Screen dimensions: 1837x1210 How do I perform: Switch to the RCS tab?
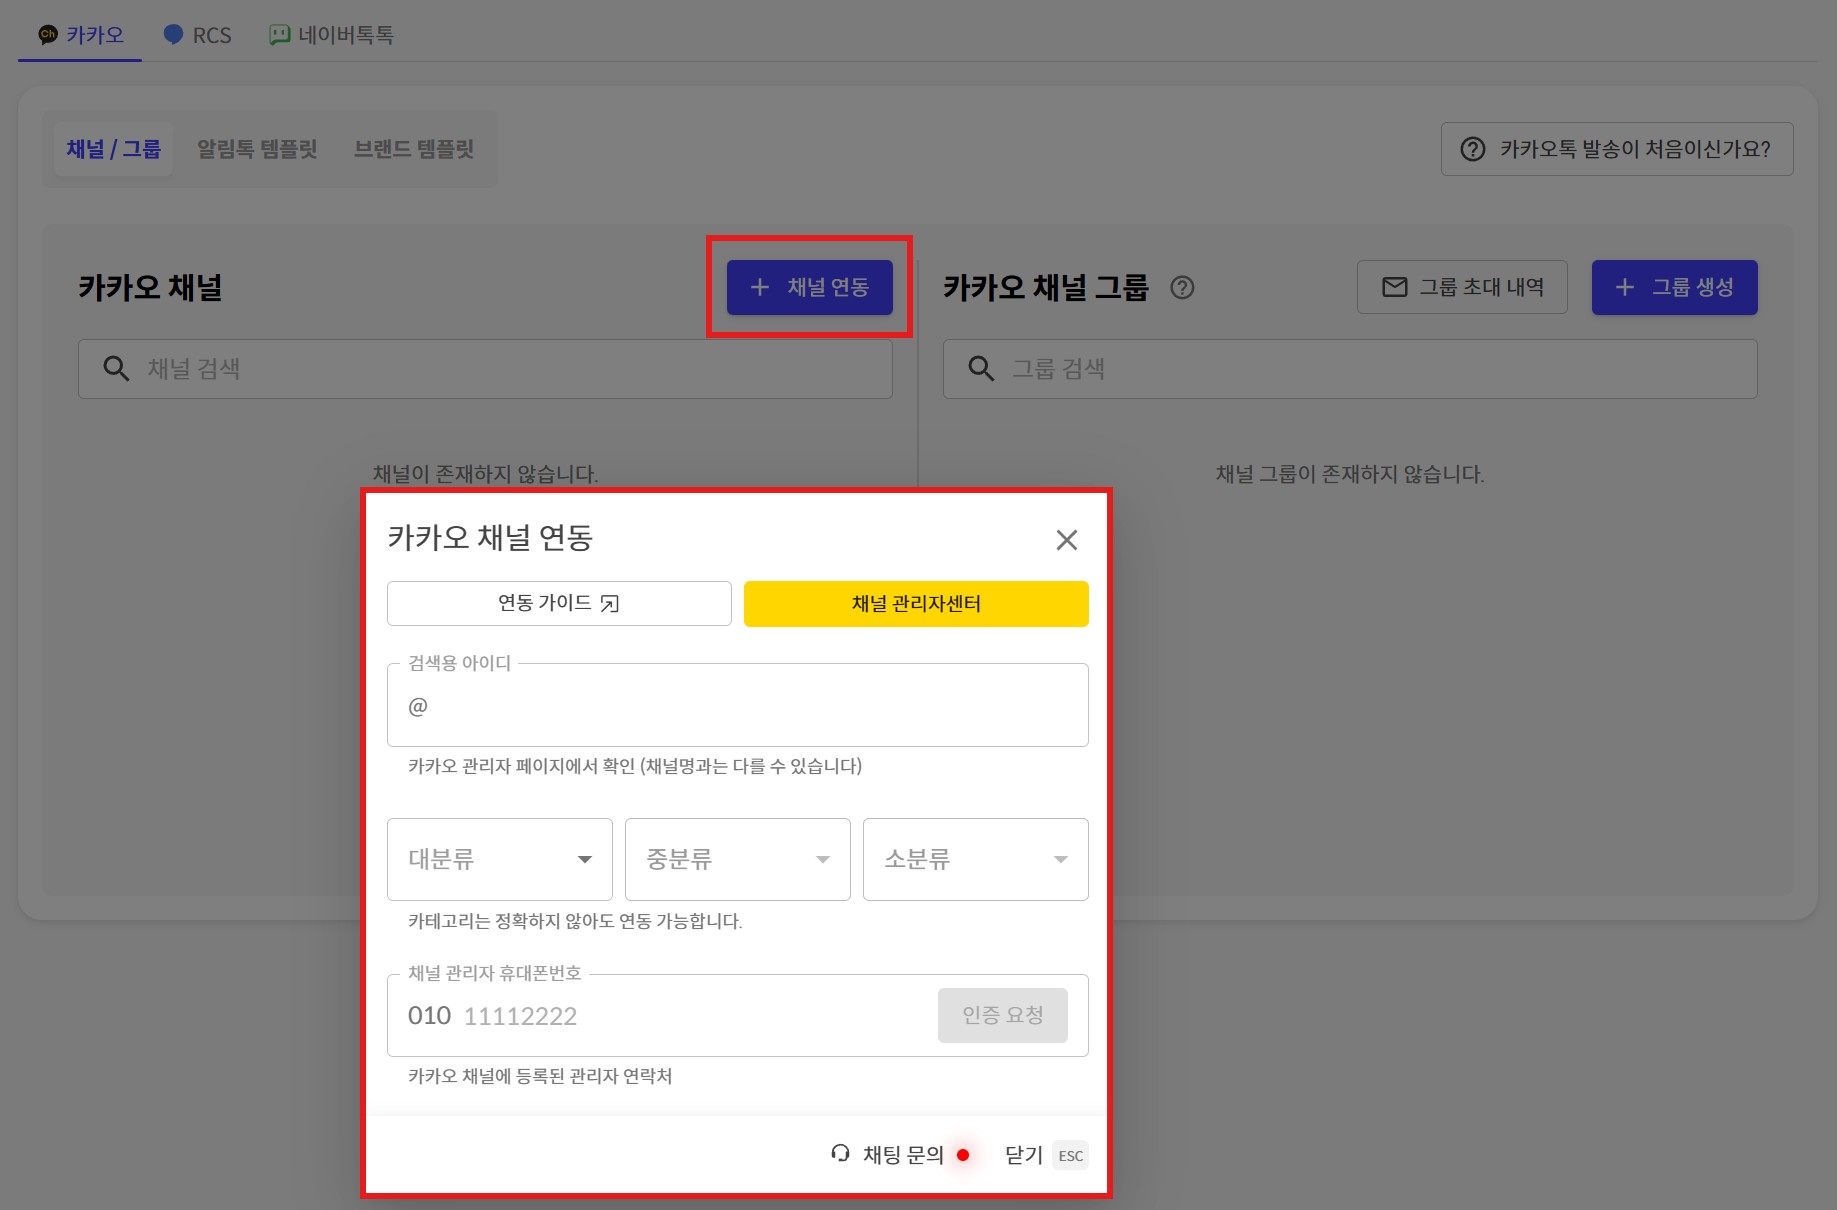click(x=198, y=35)
